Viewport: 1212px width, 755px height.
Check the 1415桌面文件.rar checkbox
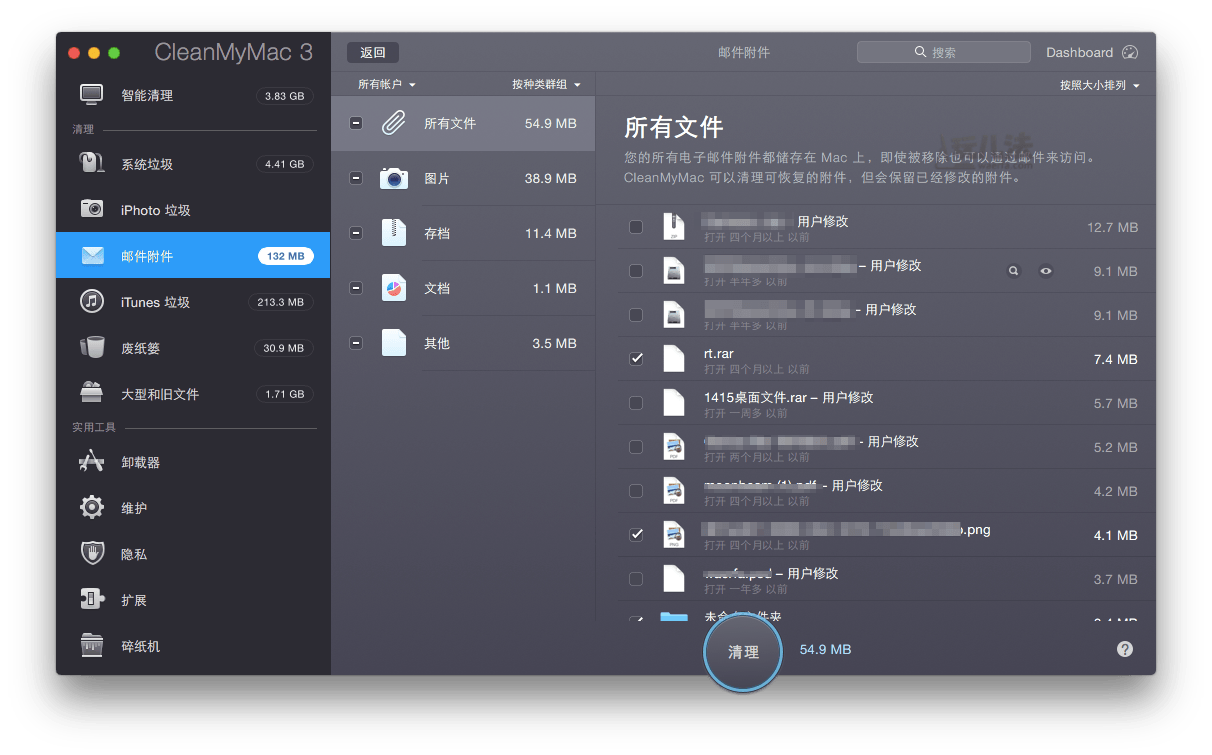636,402
